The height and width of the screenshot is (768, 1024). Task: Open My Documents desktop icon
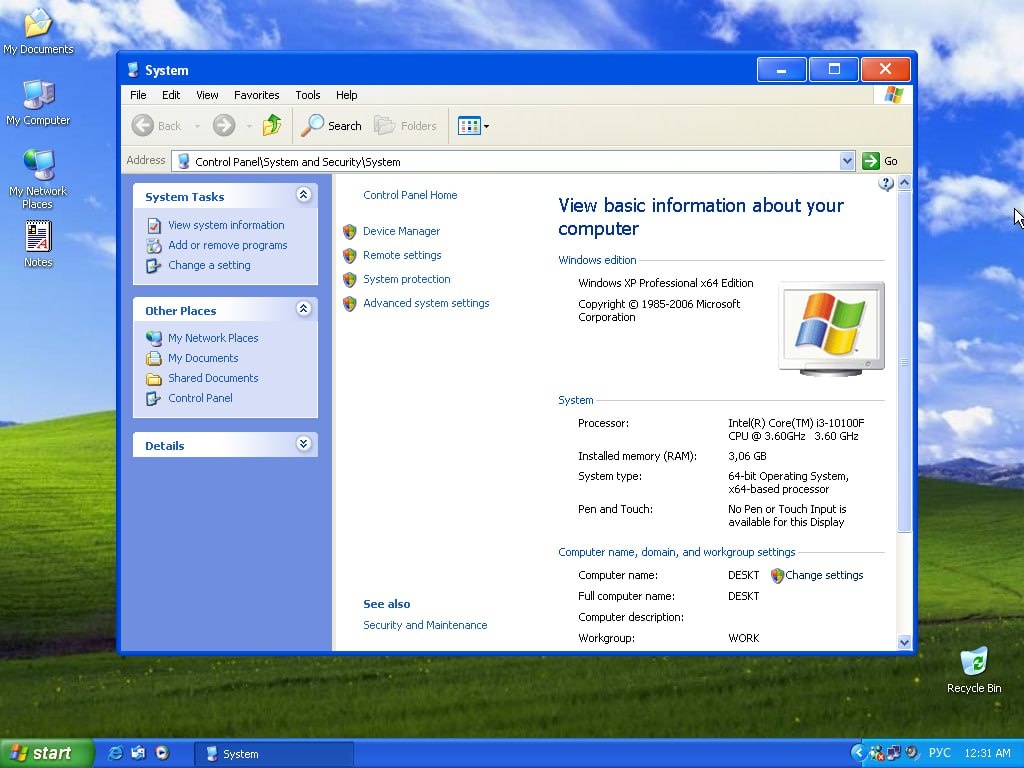tap(38, 31)
